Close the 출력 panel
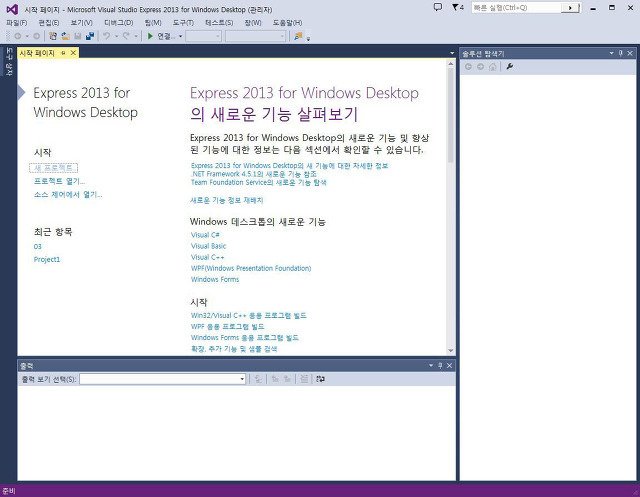The height and width of the screenshot is (497, 640). tap(449, 366)
